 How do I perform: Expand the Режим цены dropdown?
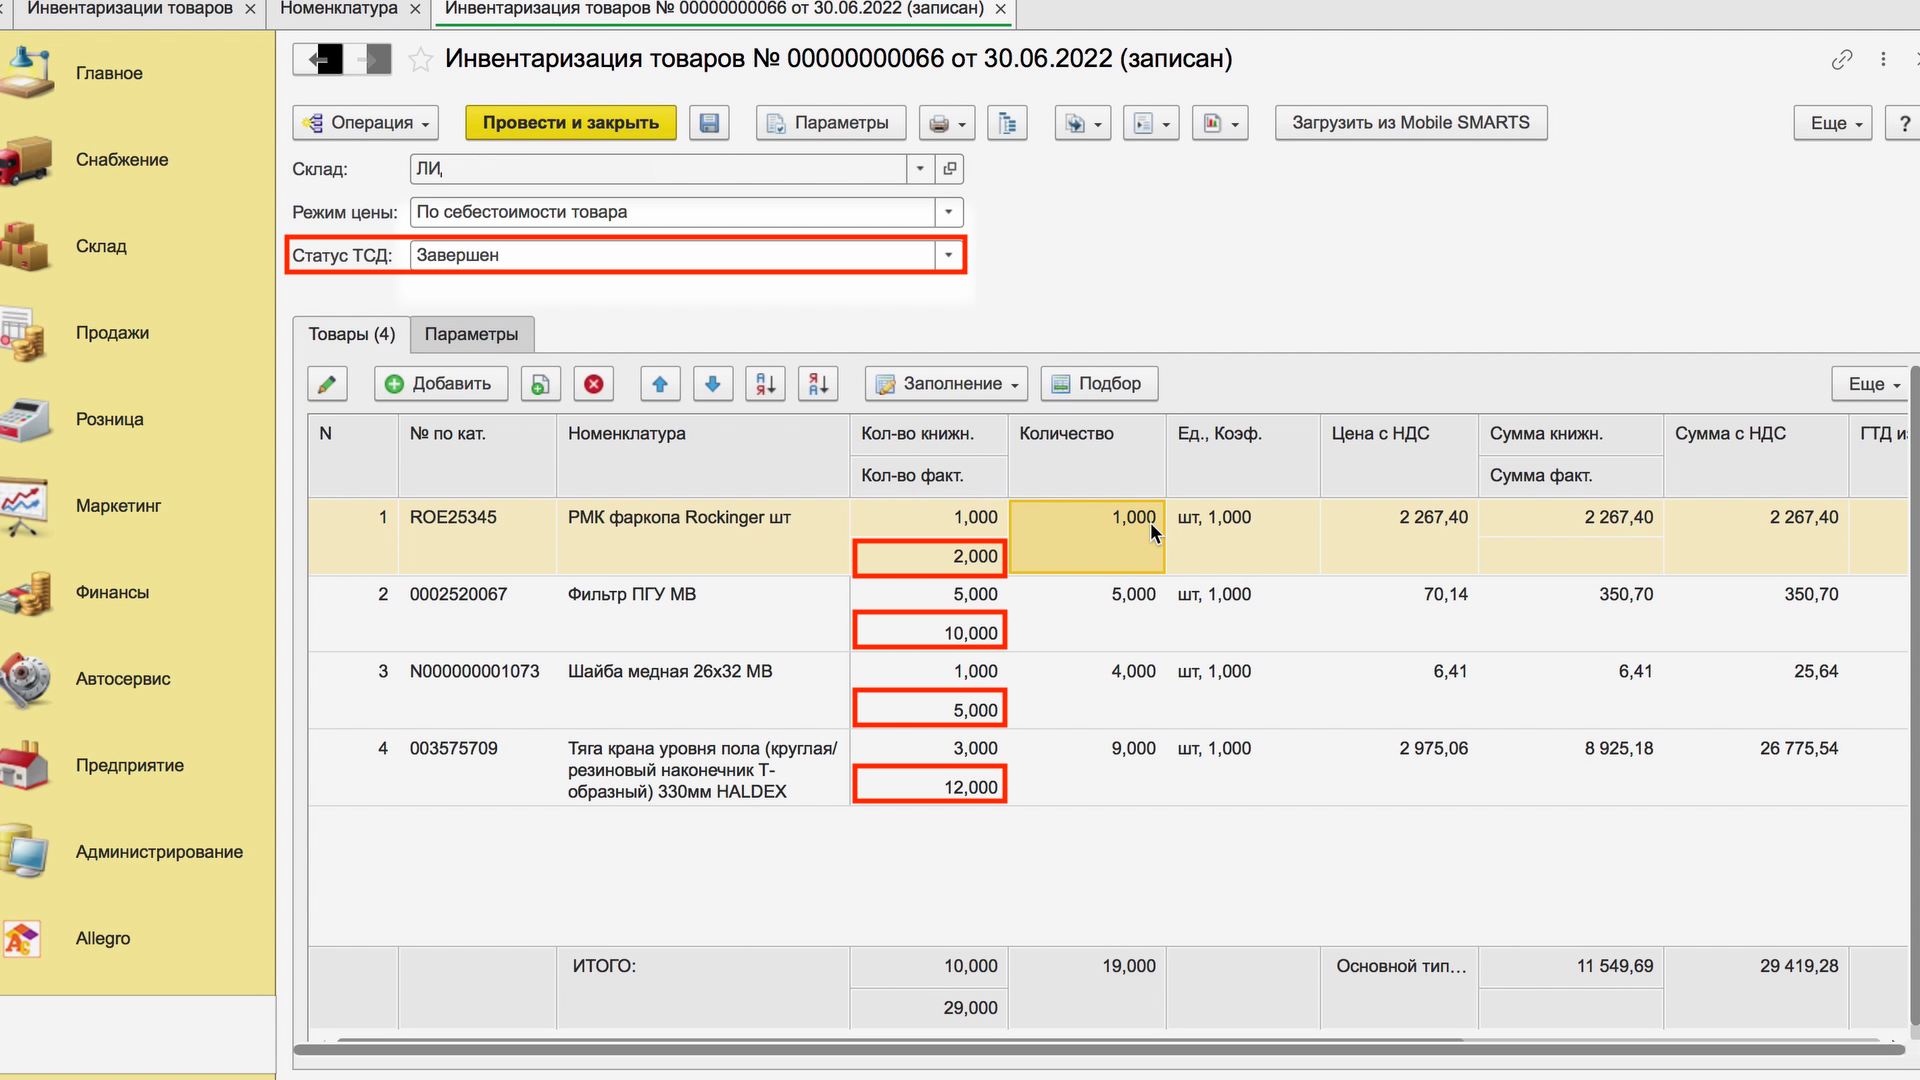click(949, 212)
